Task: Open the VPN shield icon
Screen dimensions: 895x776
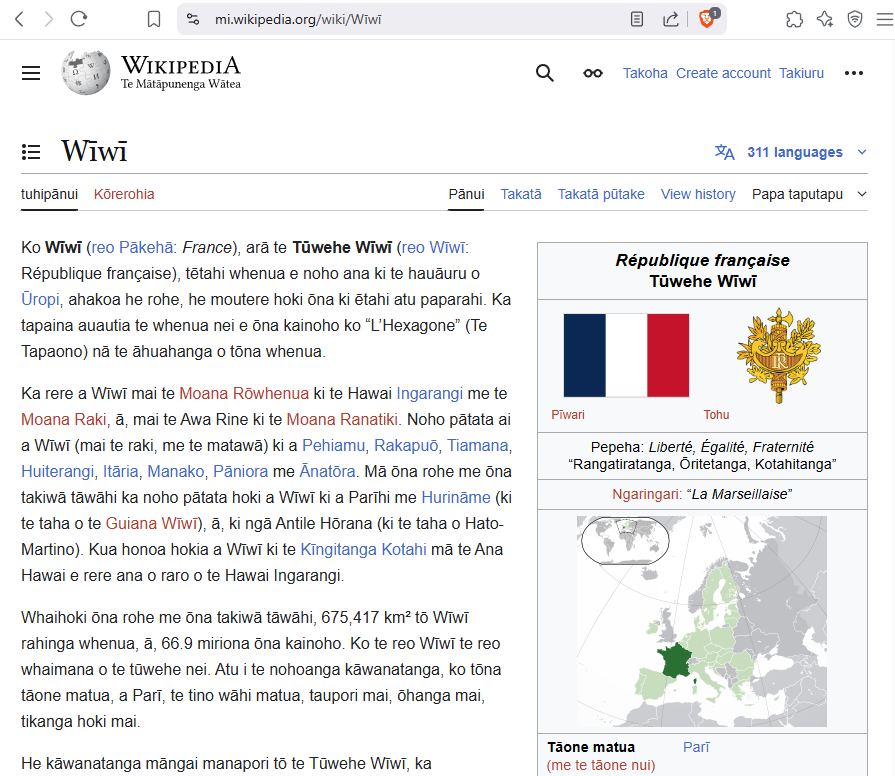Action: (854, 19)
